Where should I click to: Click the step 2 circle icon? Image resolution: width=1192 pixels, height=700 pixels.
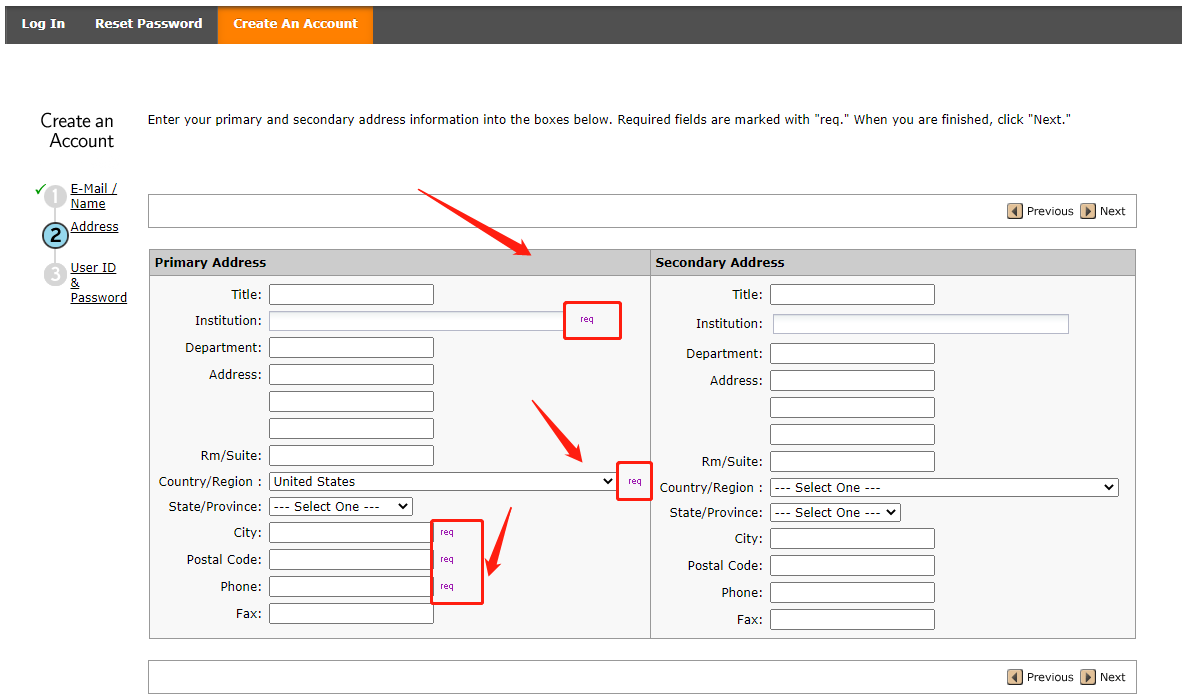(x=55, y=236)
